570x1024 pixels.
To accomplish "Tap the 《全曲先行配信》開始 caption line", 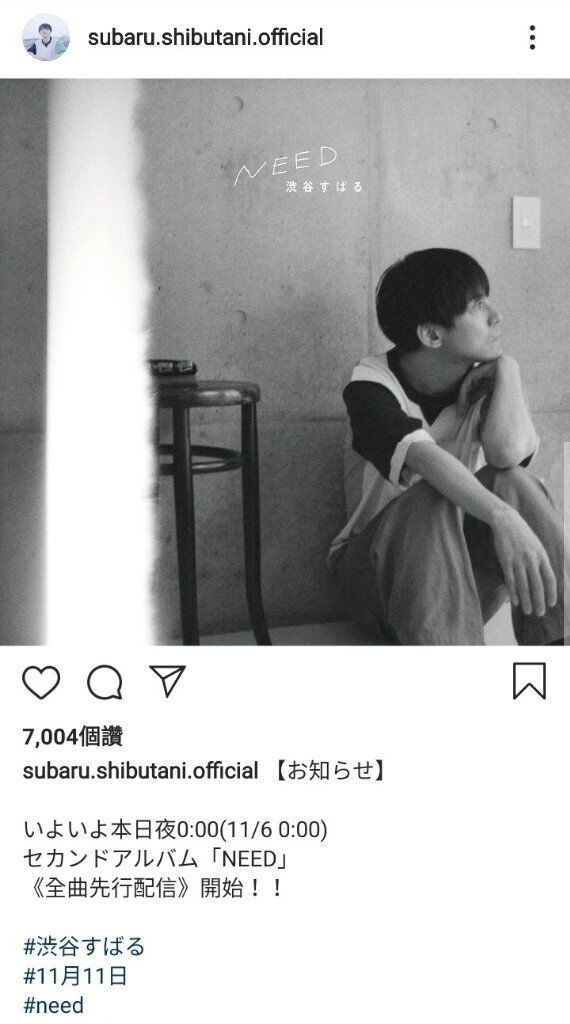I will click(153, 888).
